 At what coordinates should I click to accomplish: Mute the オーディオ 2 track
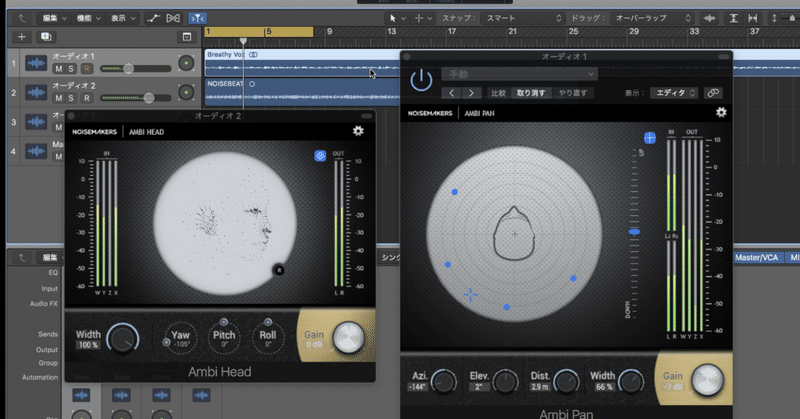(x=59, y=98)
